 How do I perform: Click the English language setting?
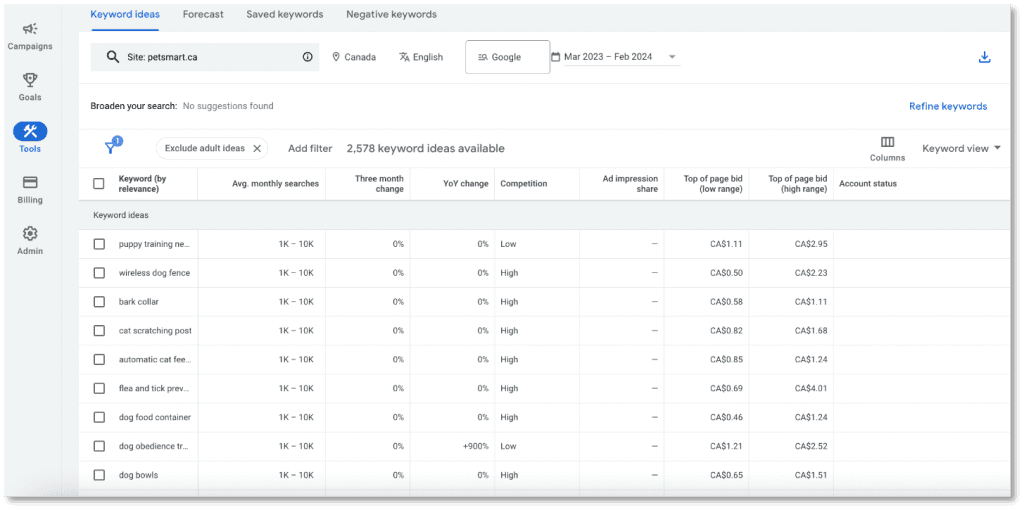[x=421, y=57]
